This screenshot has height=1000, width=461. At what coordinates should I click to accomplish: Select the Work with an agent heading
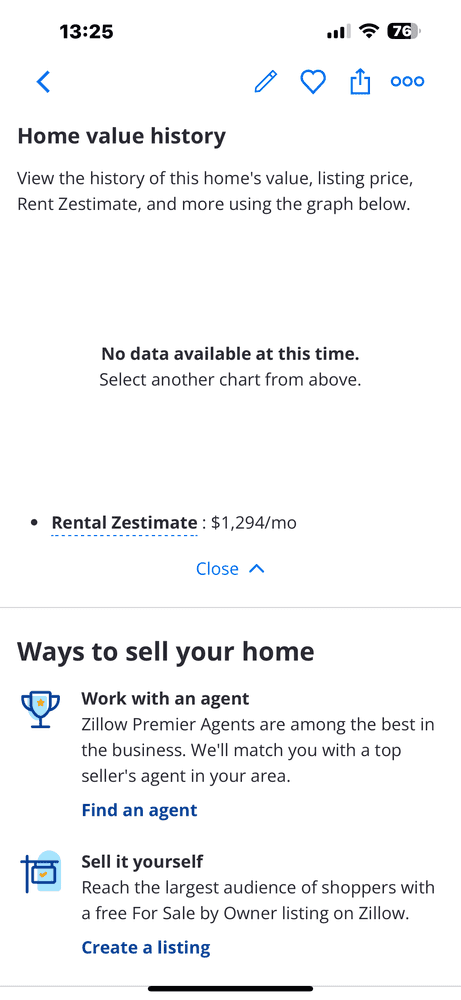click(x=165, y=698)
